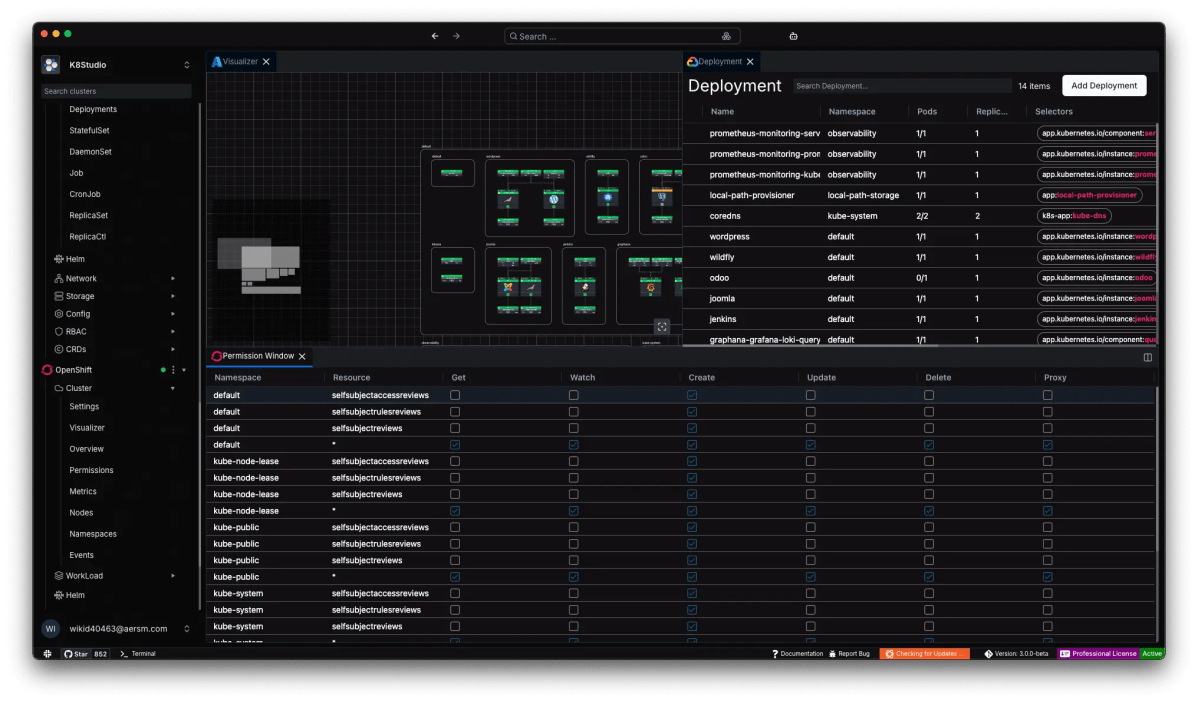Toggle Delete for default wildcard row
Screen dimensions: 1198x703
coord(929,445)
